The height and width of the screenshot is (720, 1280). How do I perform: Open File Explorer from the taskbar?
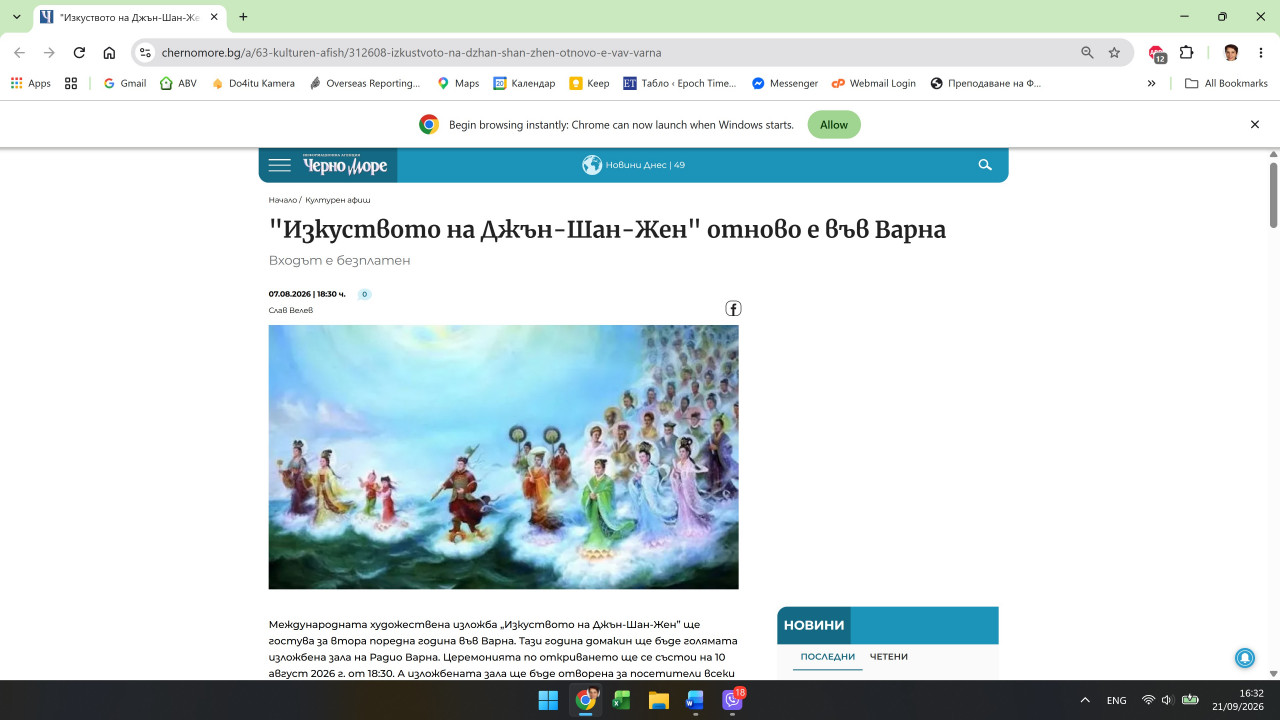click(658, 700)
